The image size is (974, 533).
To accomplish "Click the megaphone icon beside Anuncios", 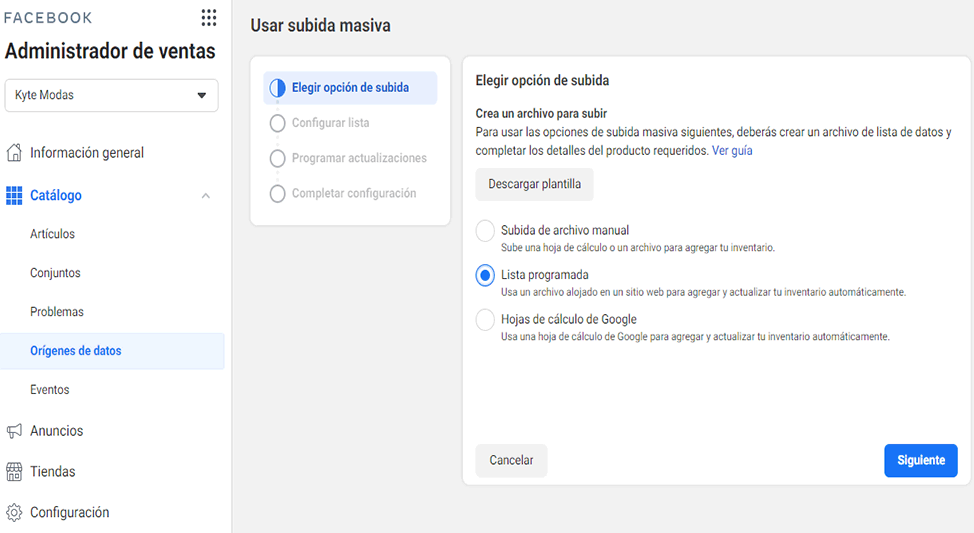I will pos(14,430).
